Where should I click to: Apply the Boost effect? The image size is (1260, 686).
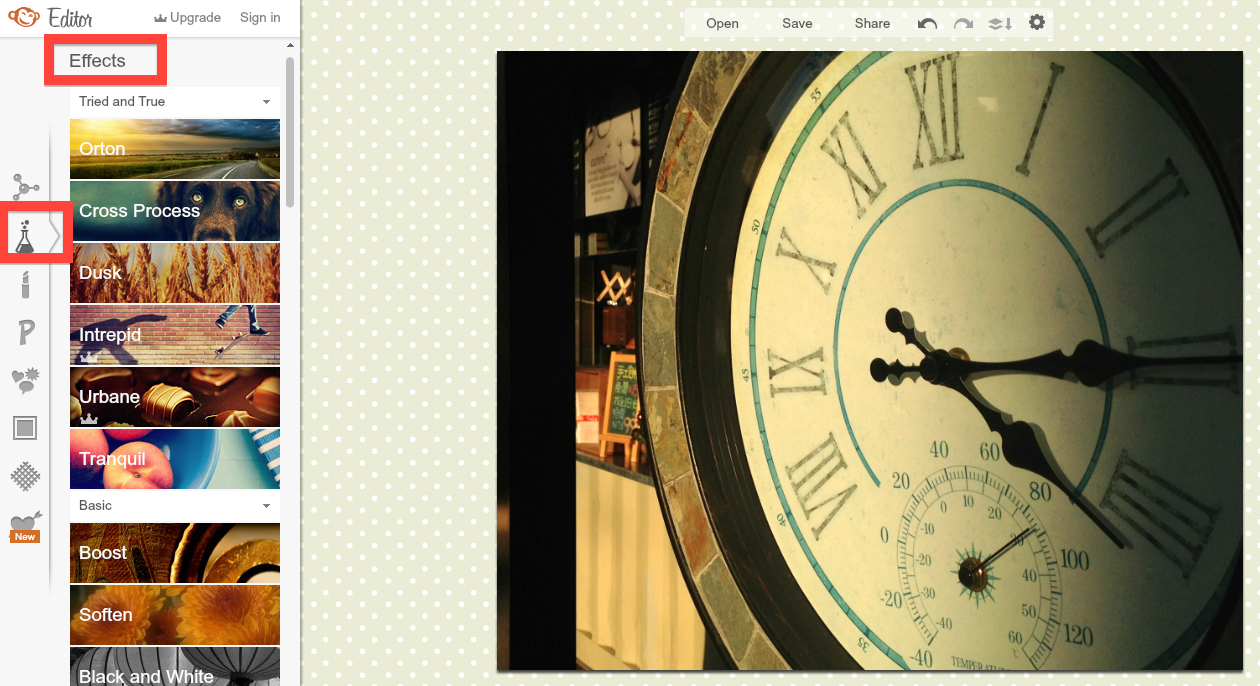click(175, 553)
